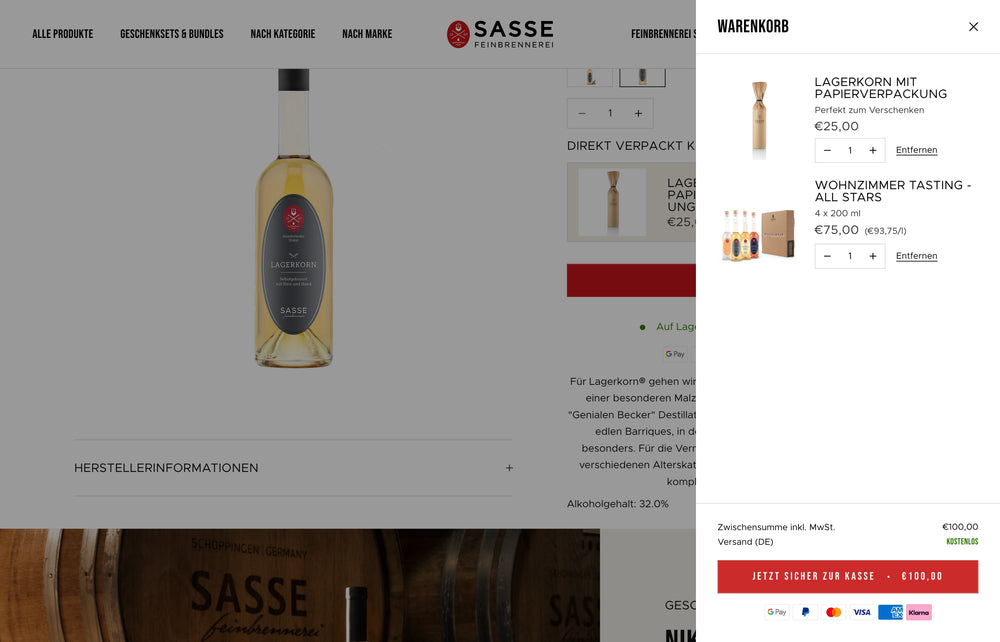Decrease Lagerkorn mit Papierverpackung quantity in cart
The image size is (1000, 642).
(827, 150)
